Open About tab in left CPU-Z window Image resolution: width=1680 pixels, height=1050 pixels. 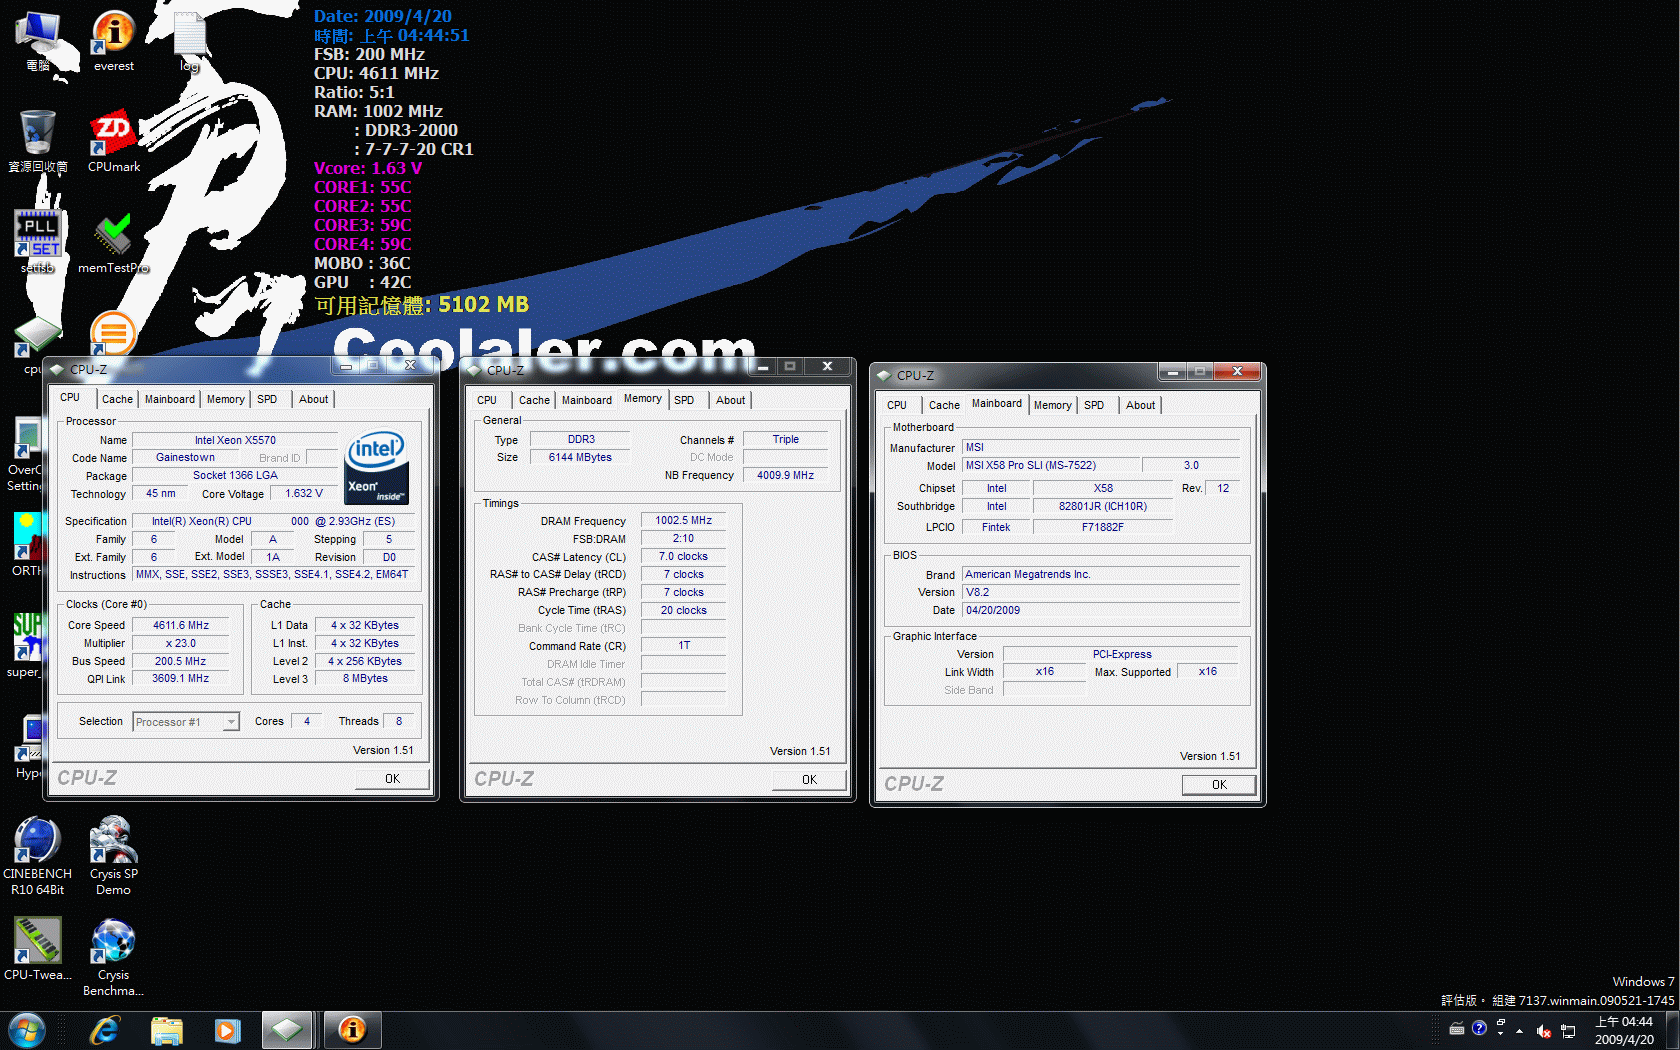click(314, 399)
